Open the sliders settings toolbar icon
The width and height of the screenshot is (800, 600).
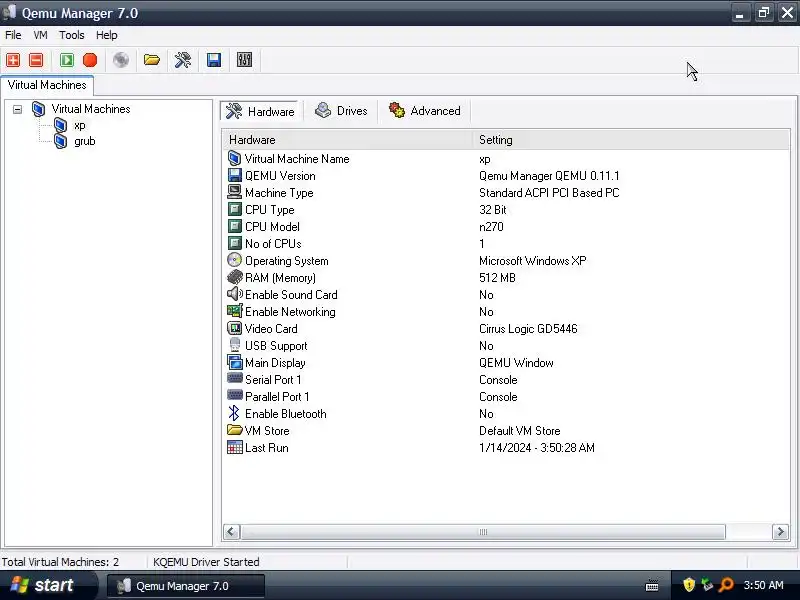coord(244,60)
